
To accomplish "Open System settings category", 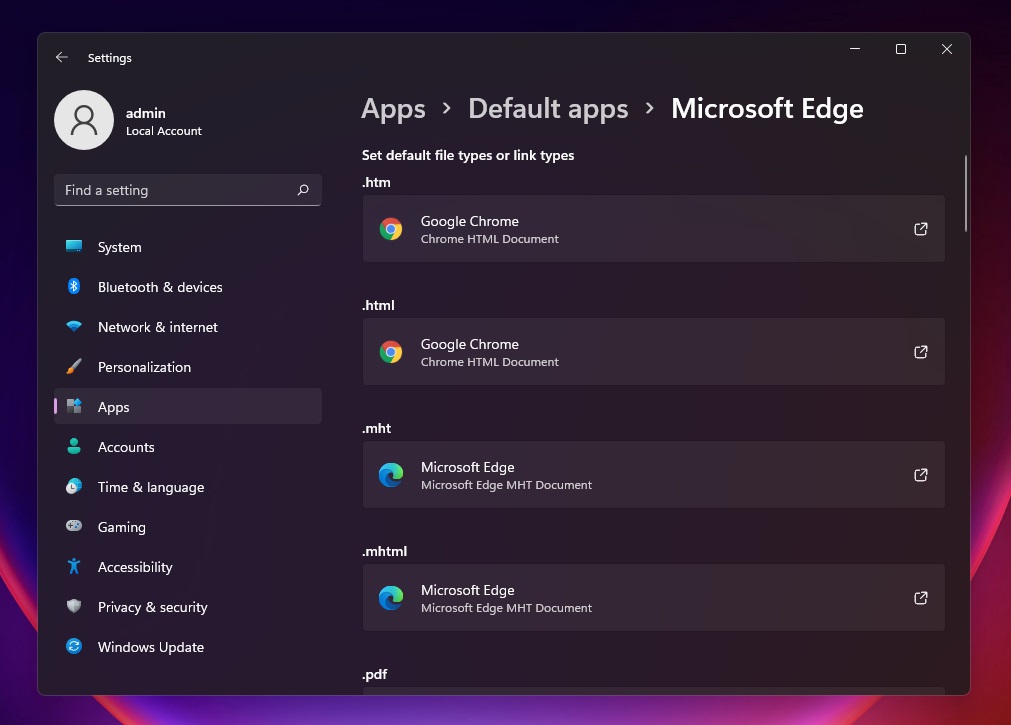I will (x=188, y=247).
